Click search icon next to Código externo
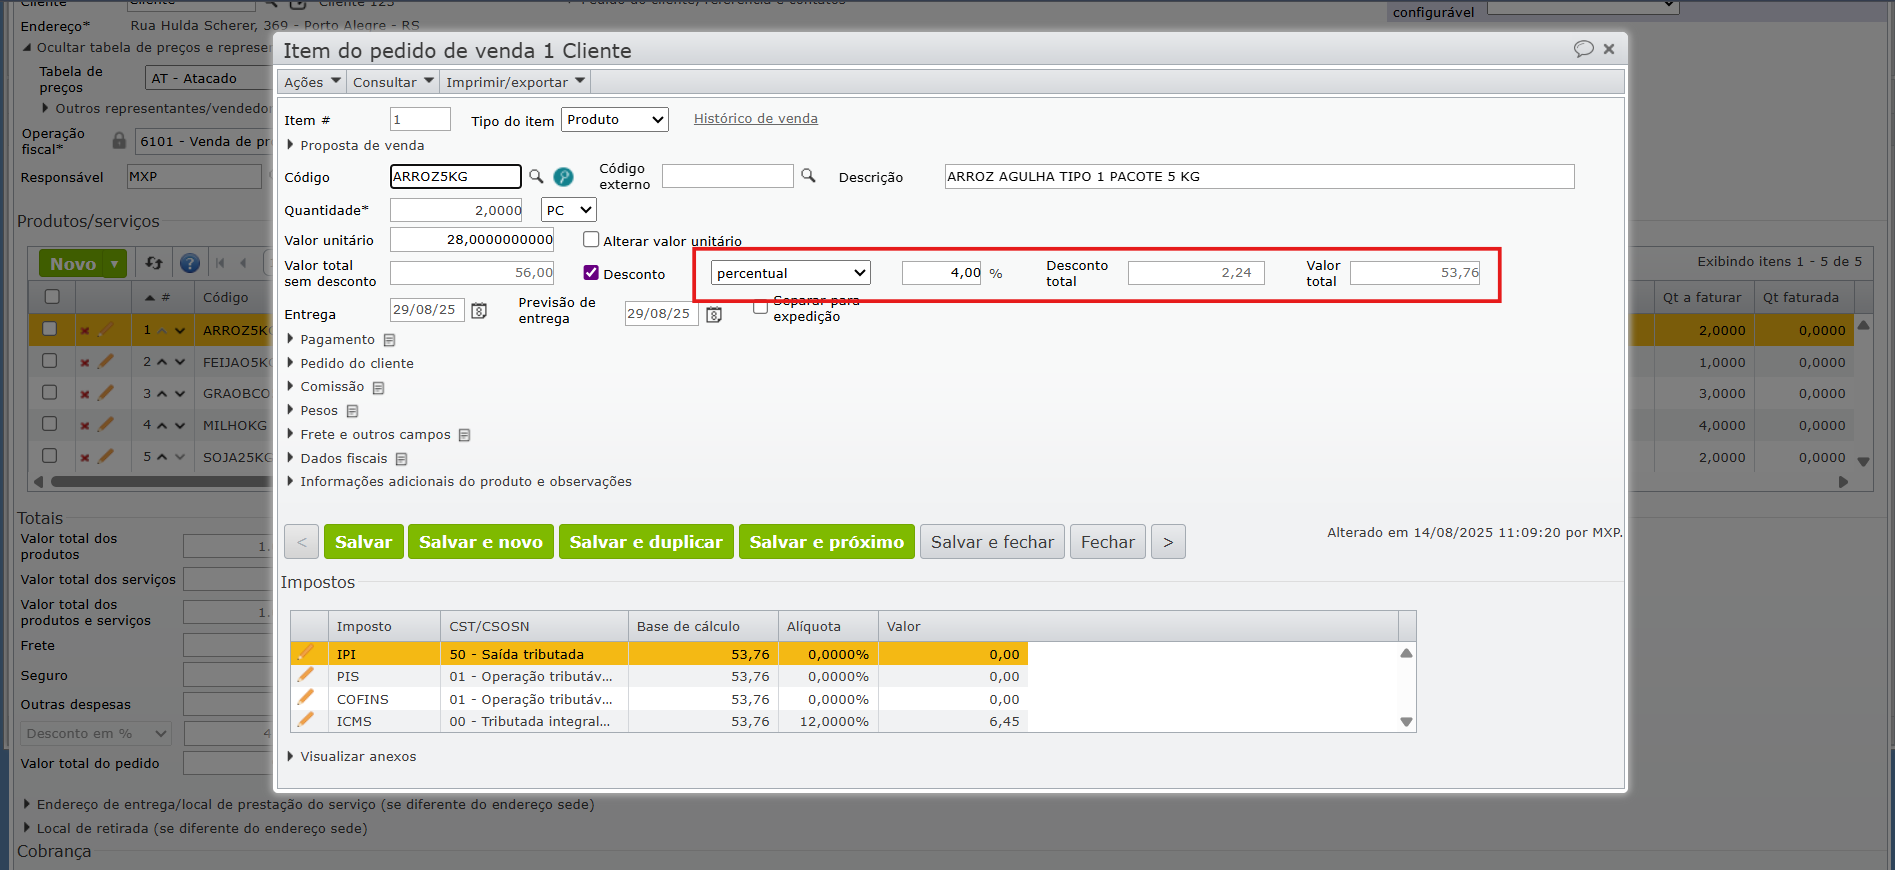 (x=808, y=176)
